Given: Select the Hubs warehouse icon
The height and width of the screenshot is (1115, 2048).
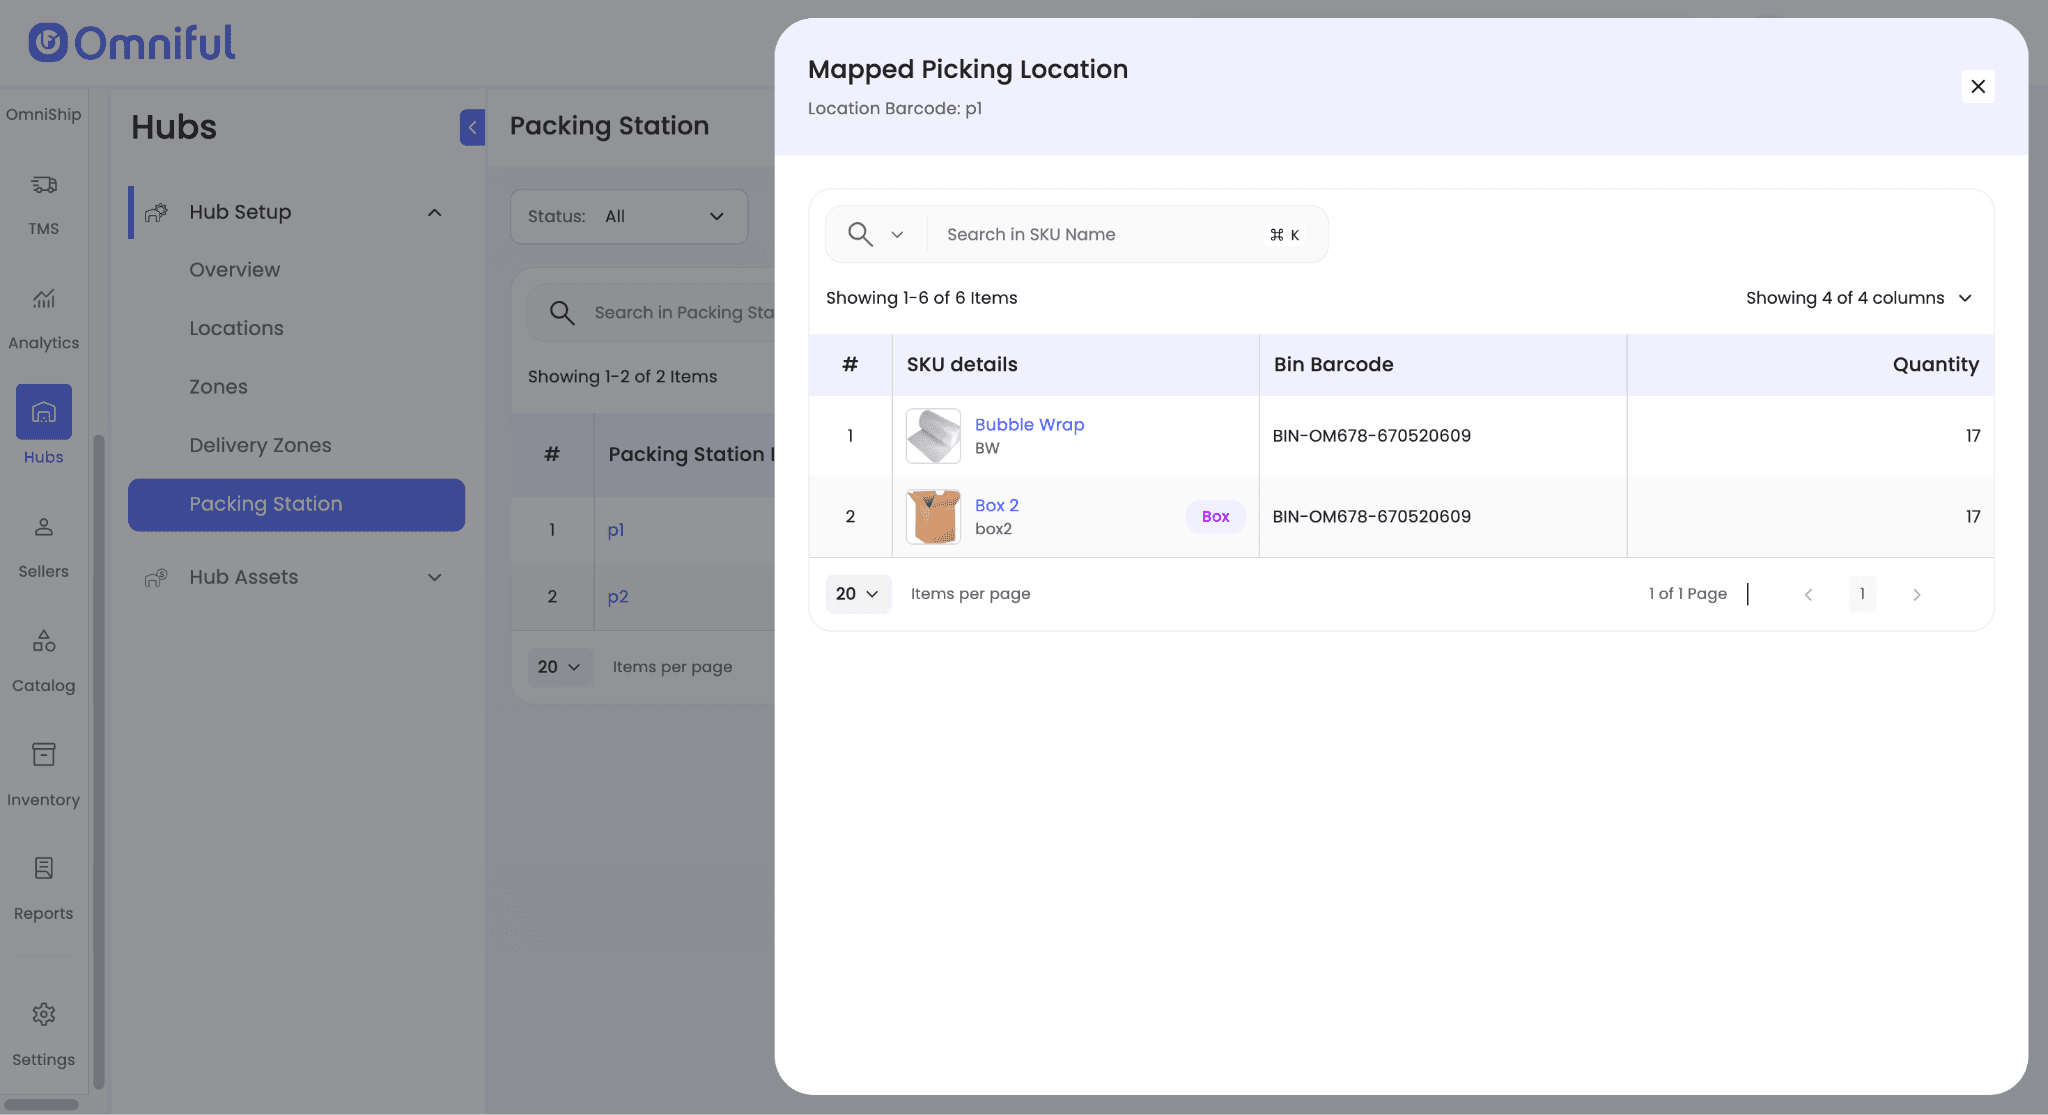Looking at the screenshot, I should tap(43, 412).
